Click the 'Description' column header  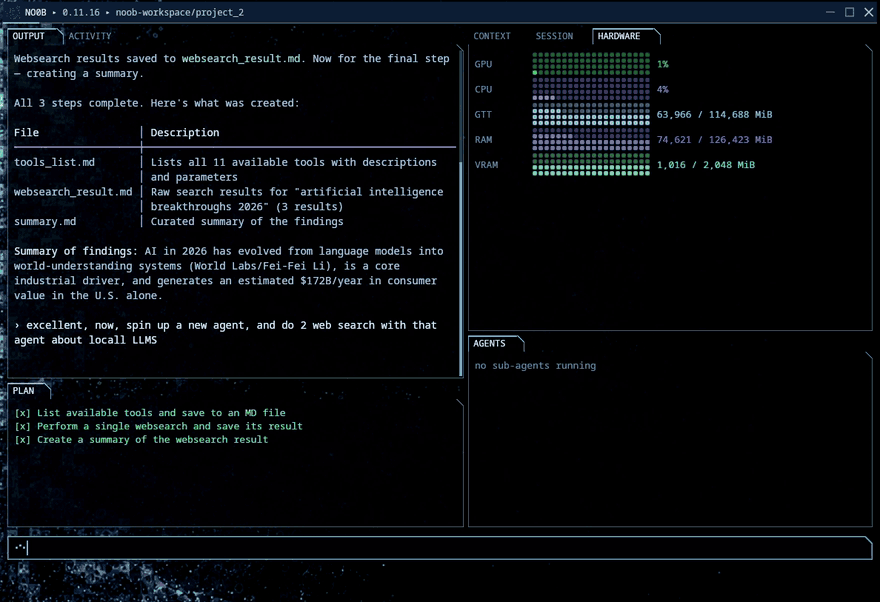[x=185, y=132]
